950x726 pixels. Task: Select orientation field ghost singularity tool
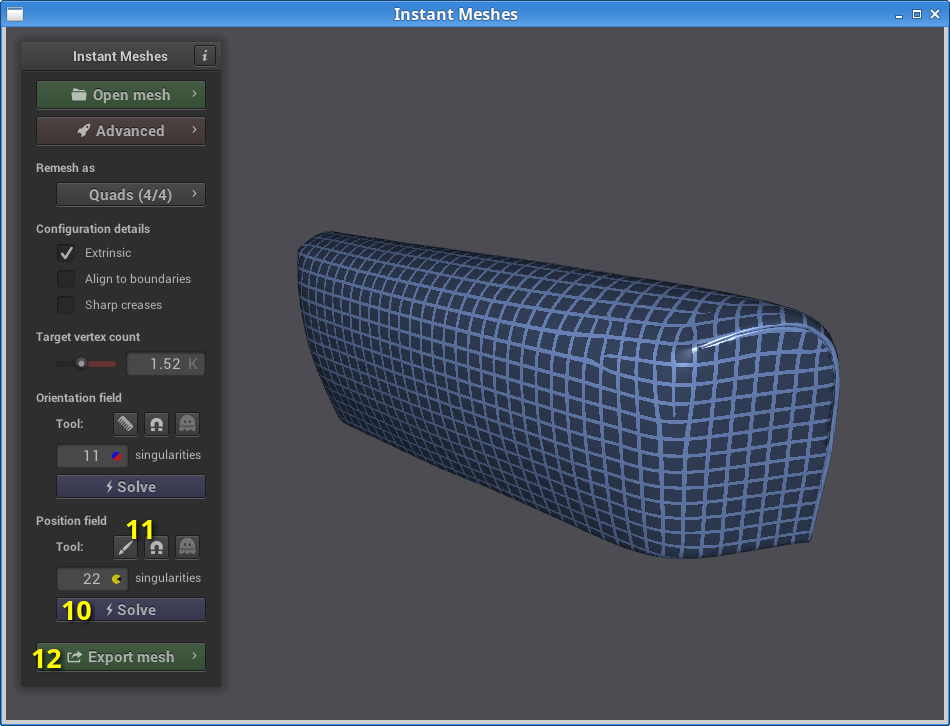tap(187, 424)
